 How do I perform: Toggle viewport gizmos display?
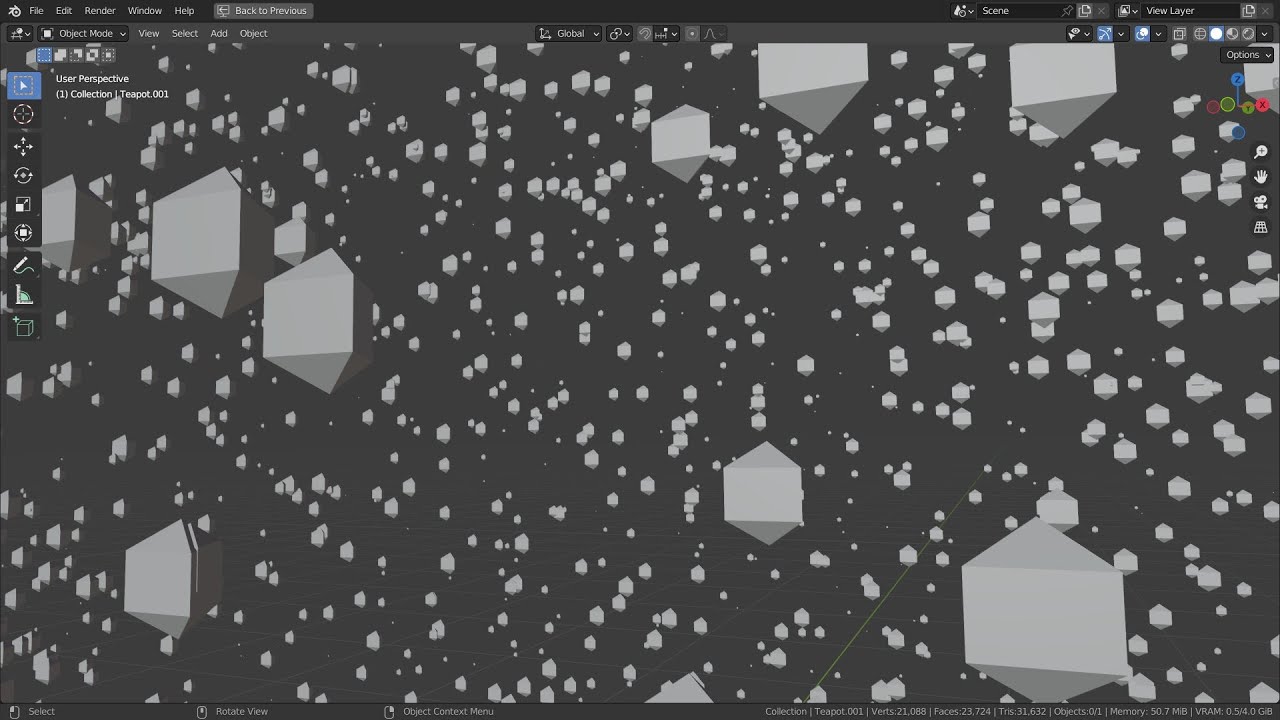1105,33
